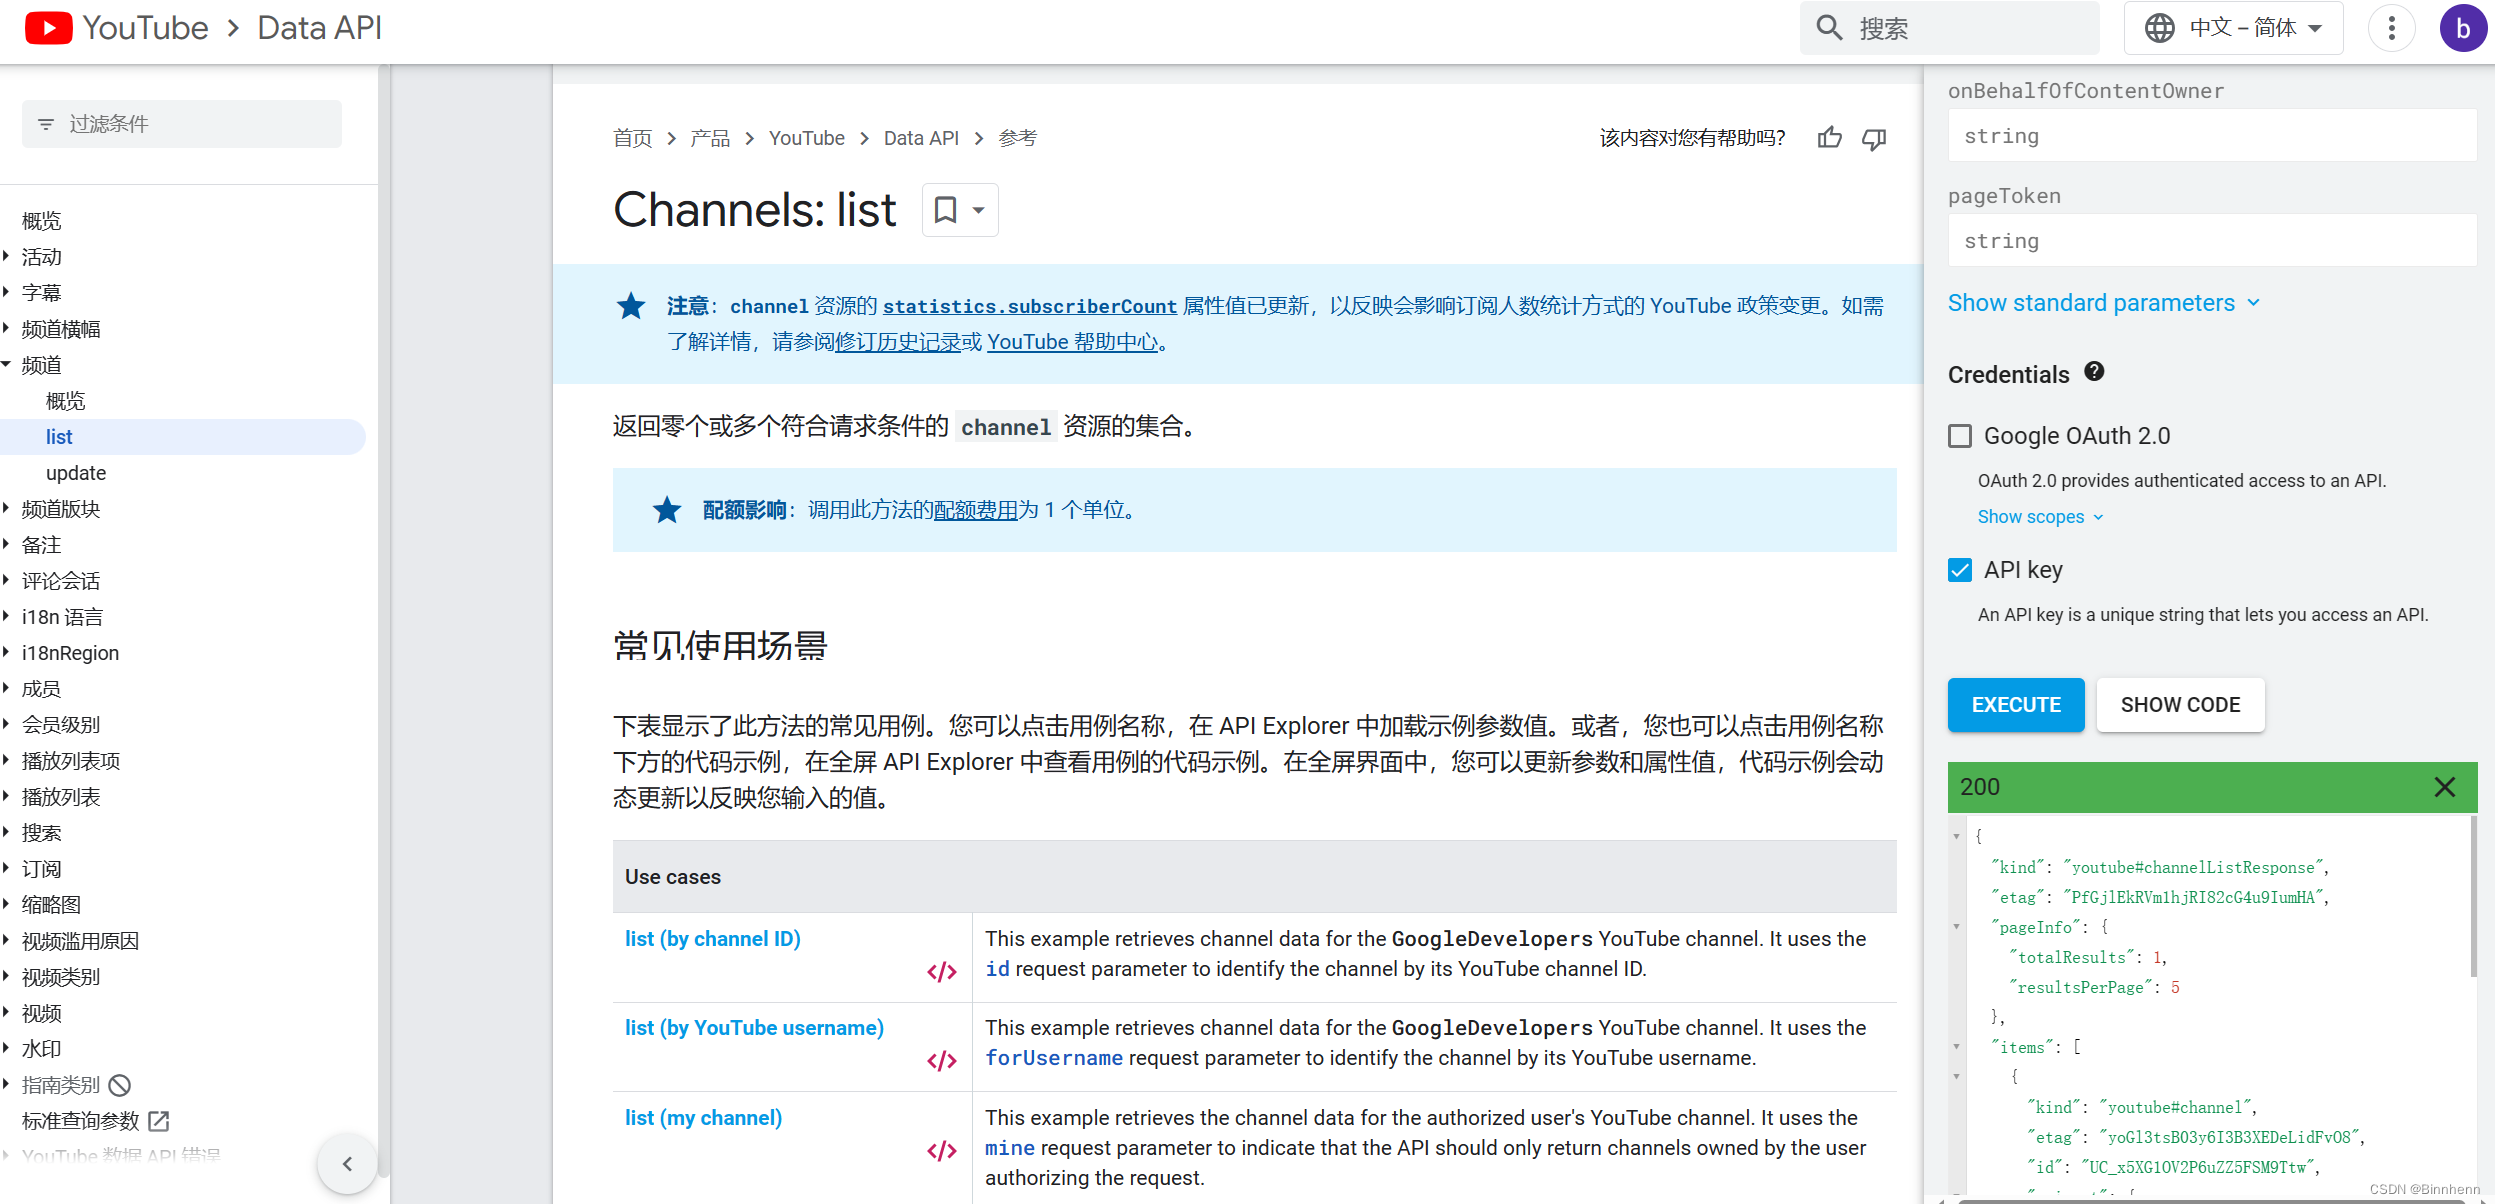
Task: Expand the 播放列表 sidebar section
Action: [61, 797]
